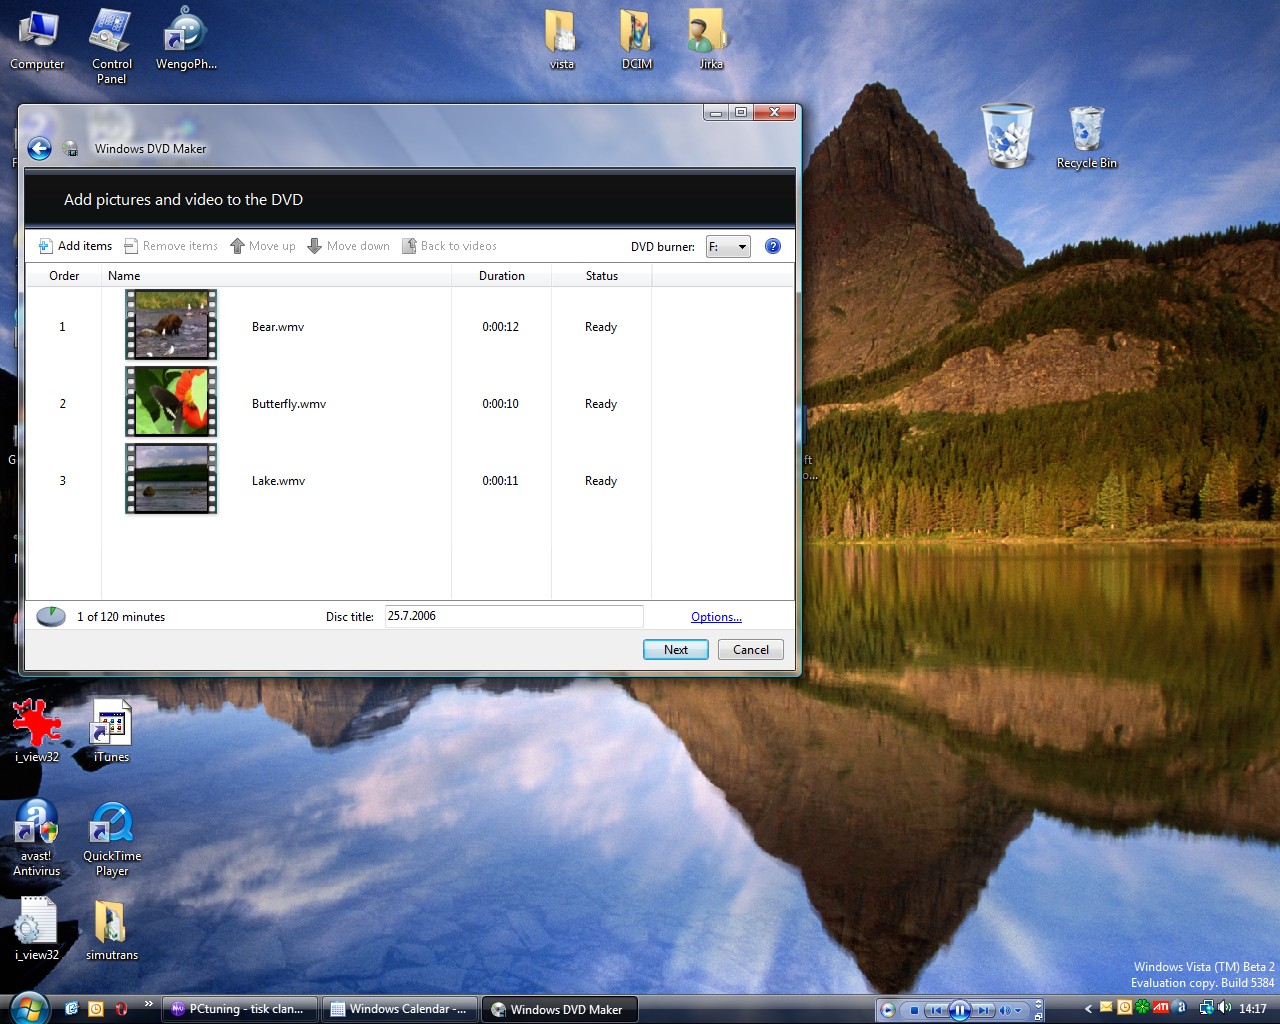Click the Opera quick launch icon
This screenshot has height=1024, width=1280.
pyautogui.click(x=121, y=1009)
